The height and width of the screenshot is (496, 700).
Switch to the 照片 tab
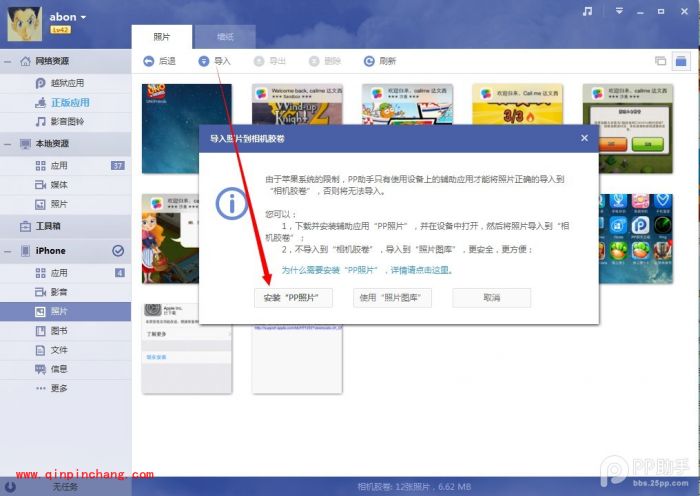click(x=162, y=37)
